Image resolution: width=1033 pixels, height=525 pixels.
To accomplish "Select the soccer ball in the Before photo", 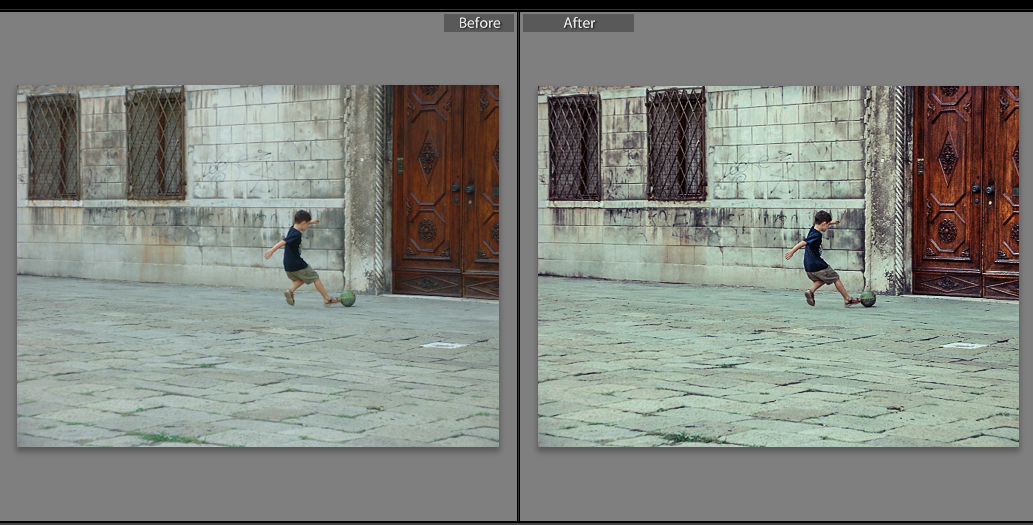I will point(347,298).
